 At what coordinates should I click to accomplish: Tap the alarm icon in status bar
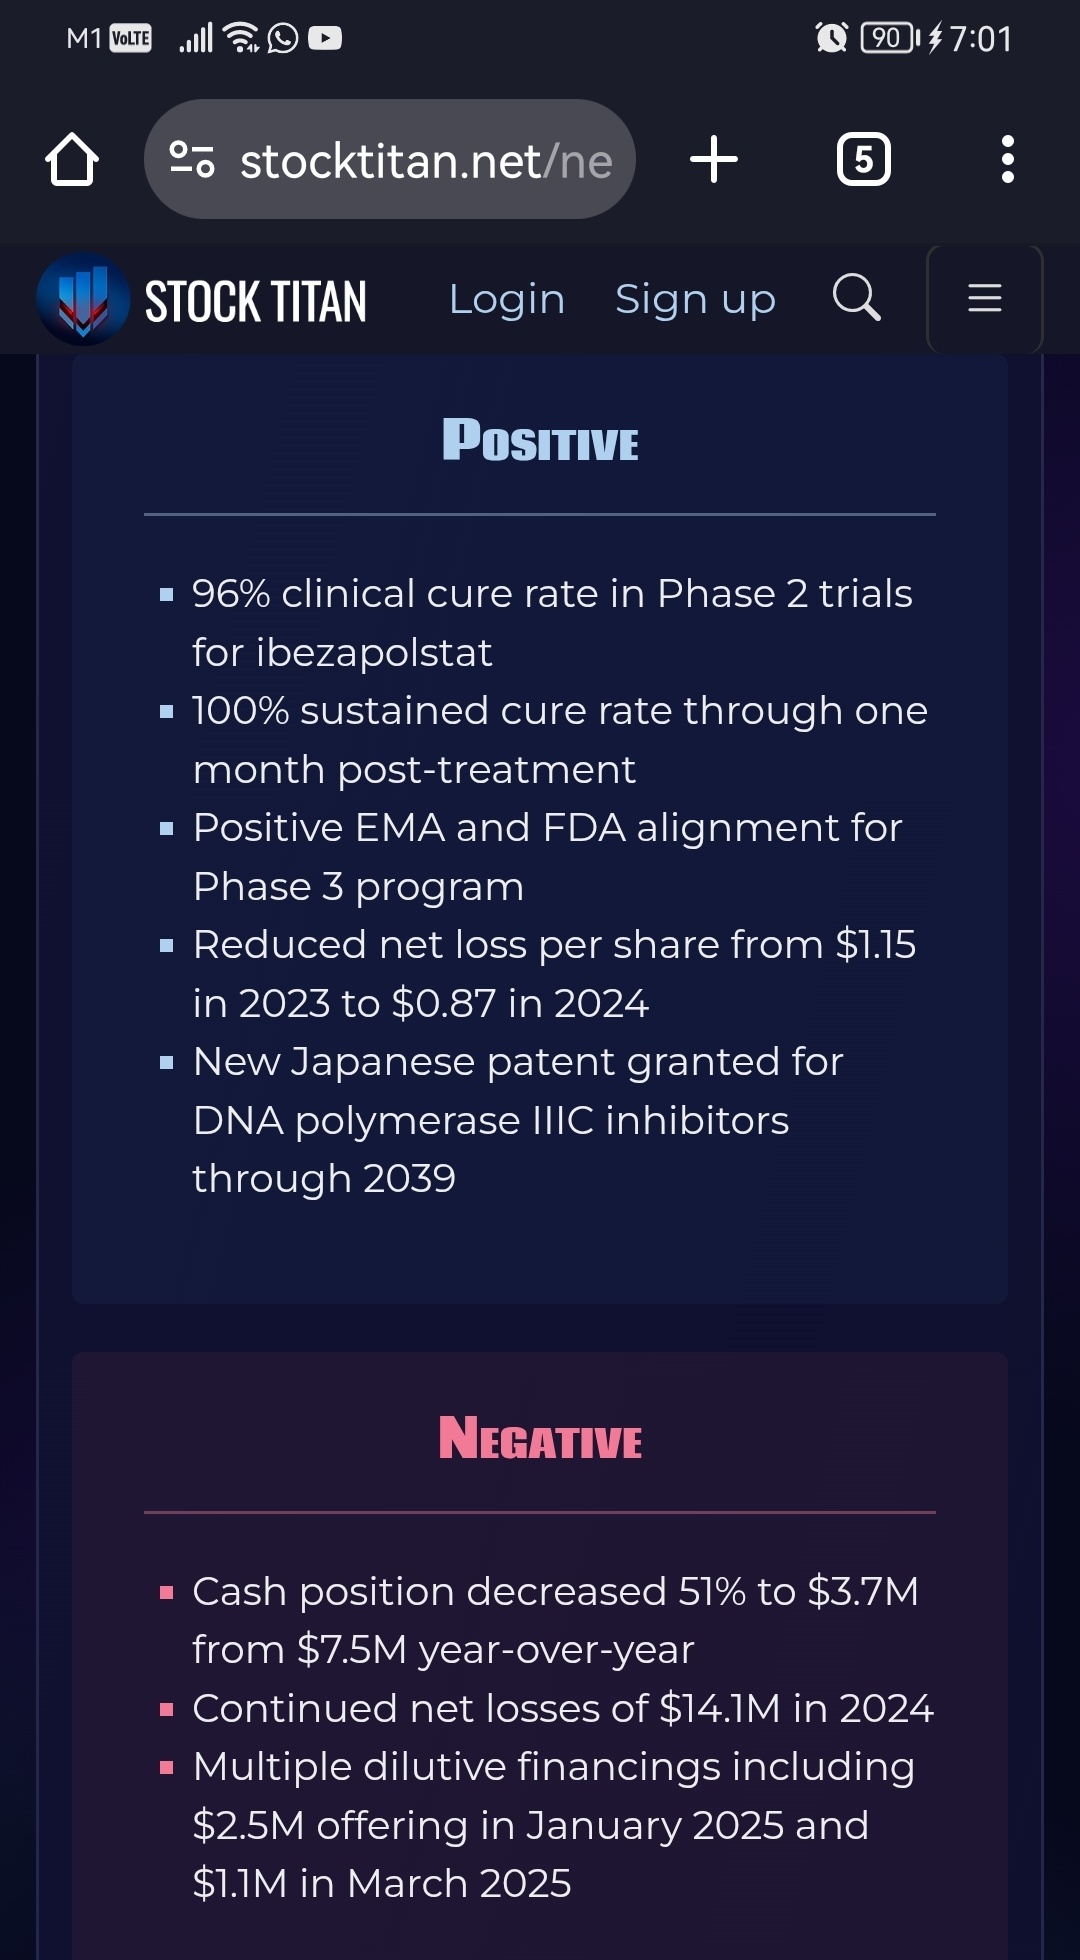[832, 38]
